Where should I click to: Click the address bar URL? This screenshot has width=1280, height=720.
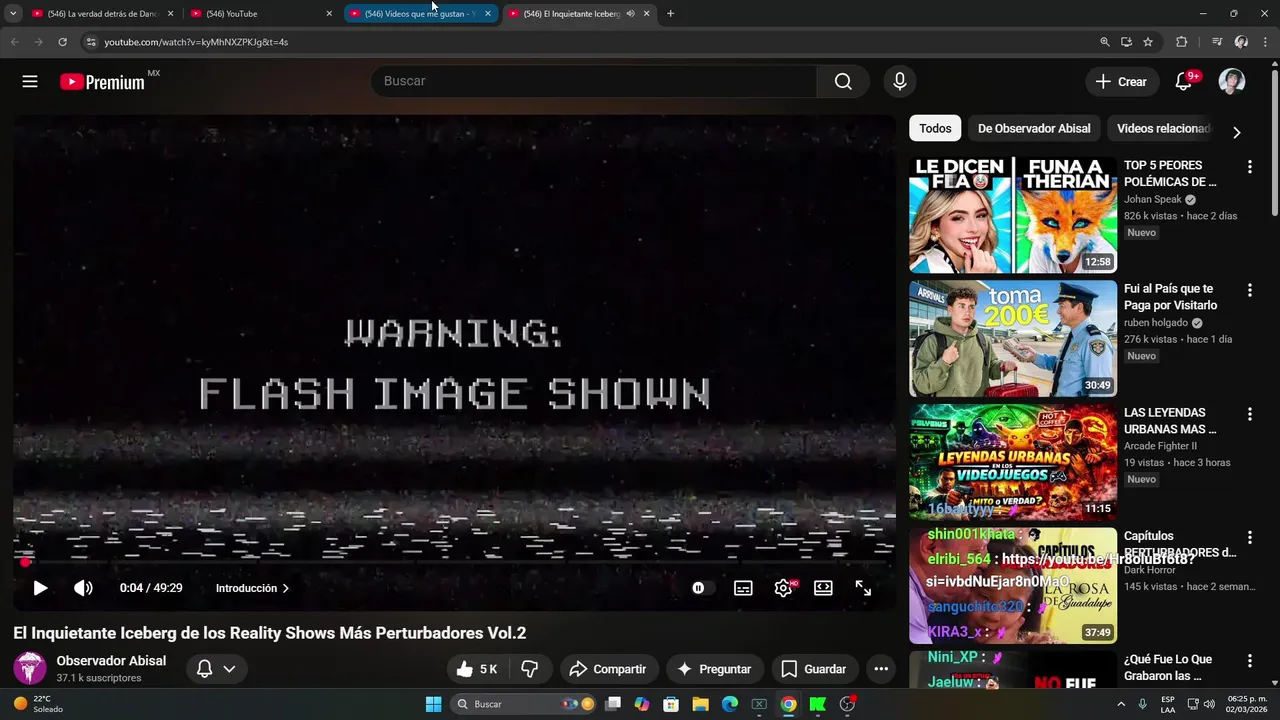(196, 42)
